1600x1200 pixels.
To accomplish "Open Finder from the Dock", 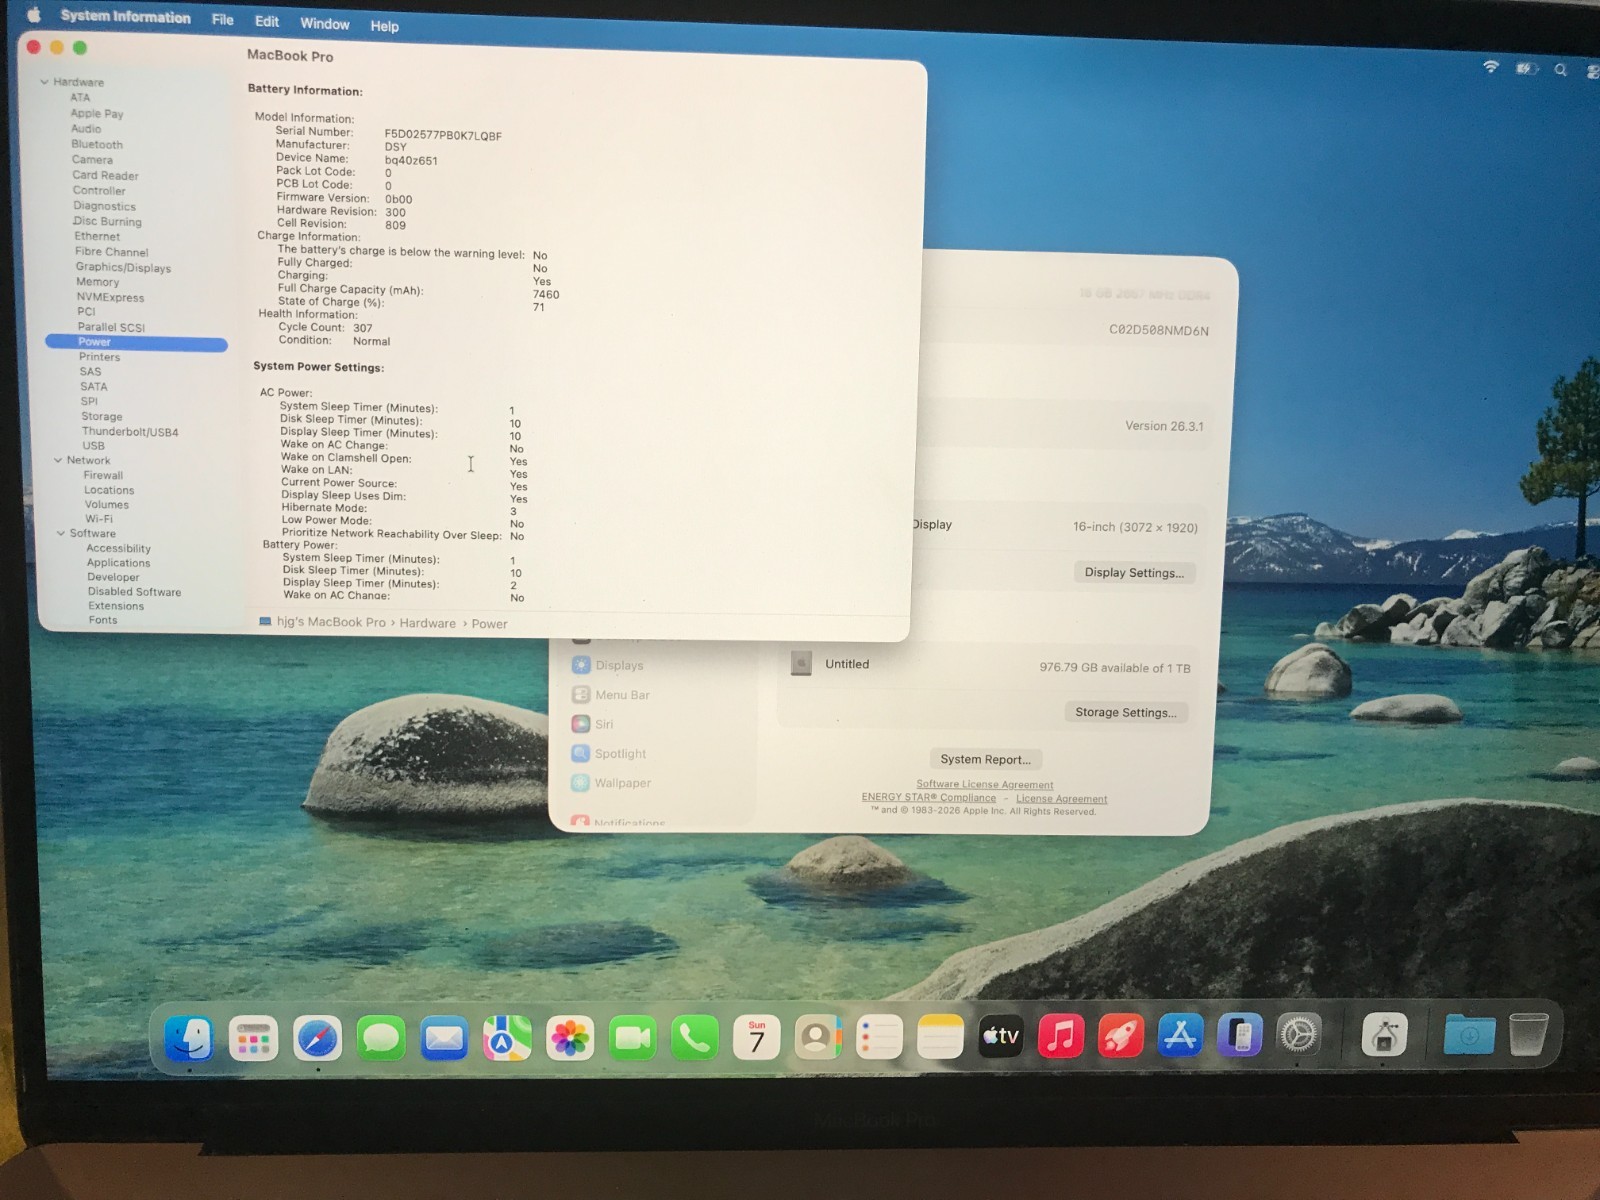I will [188, 1038].
